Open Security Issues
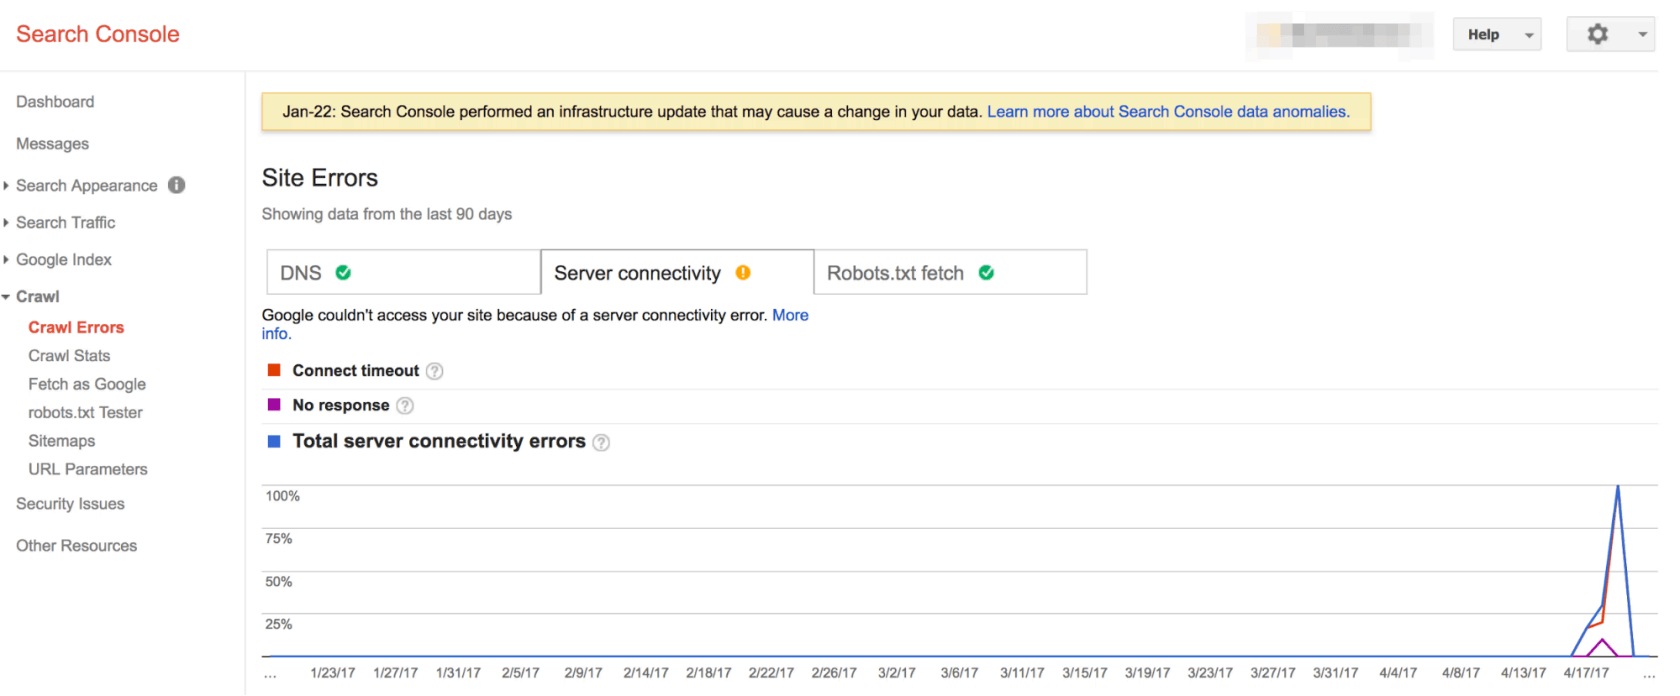1680x696 pixels. click(x=70, y=504)
